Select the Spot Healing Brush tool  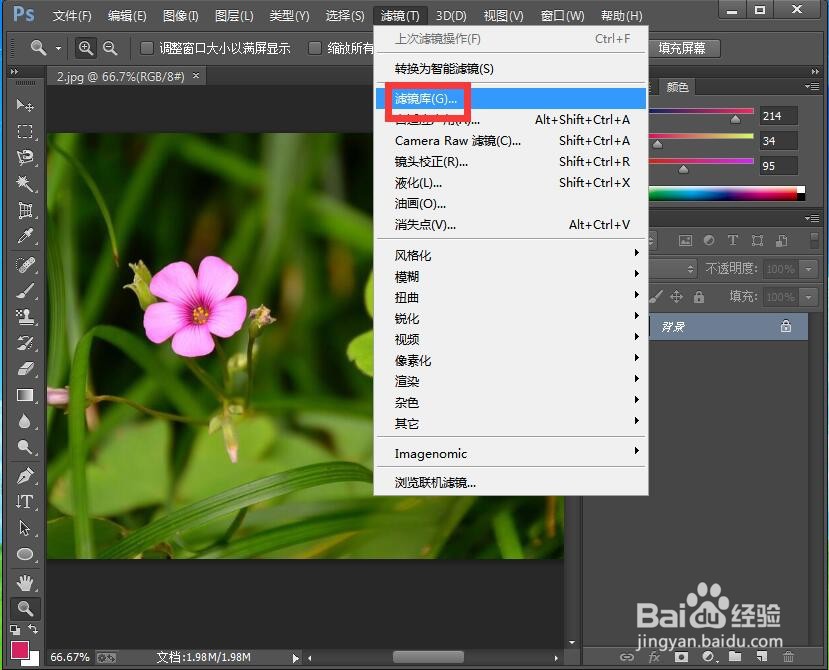click(25, 264)
